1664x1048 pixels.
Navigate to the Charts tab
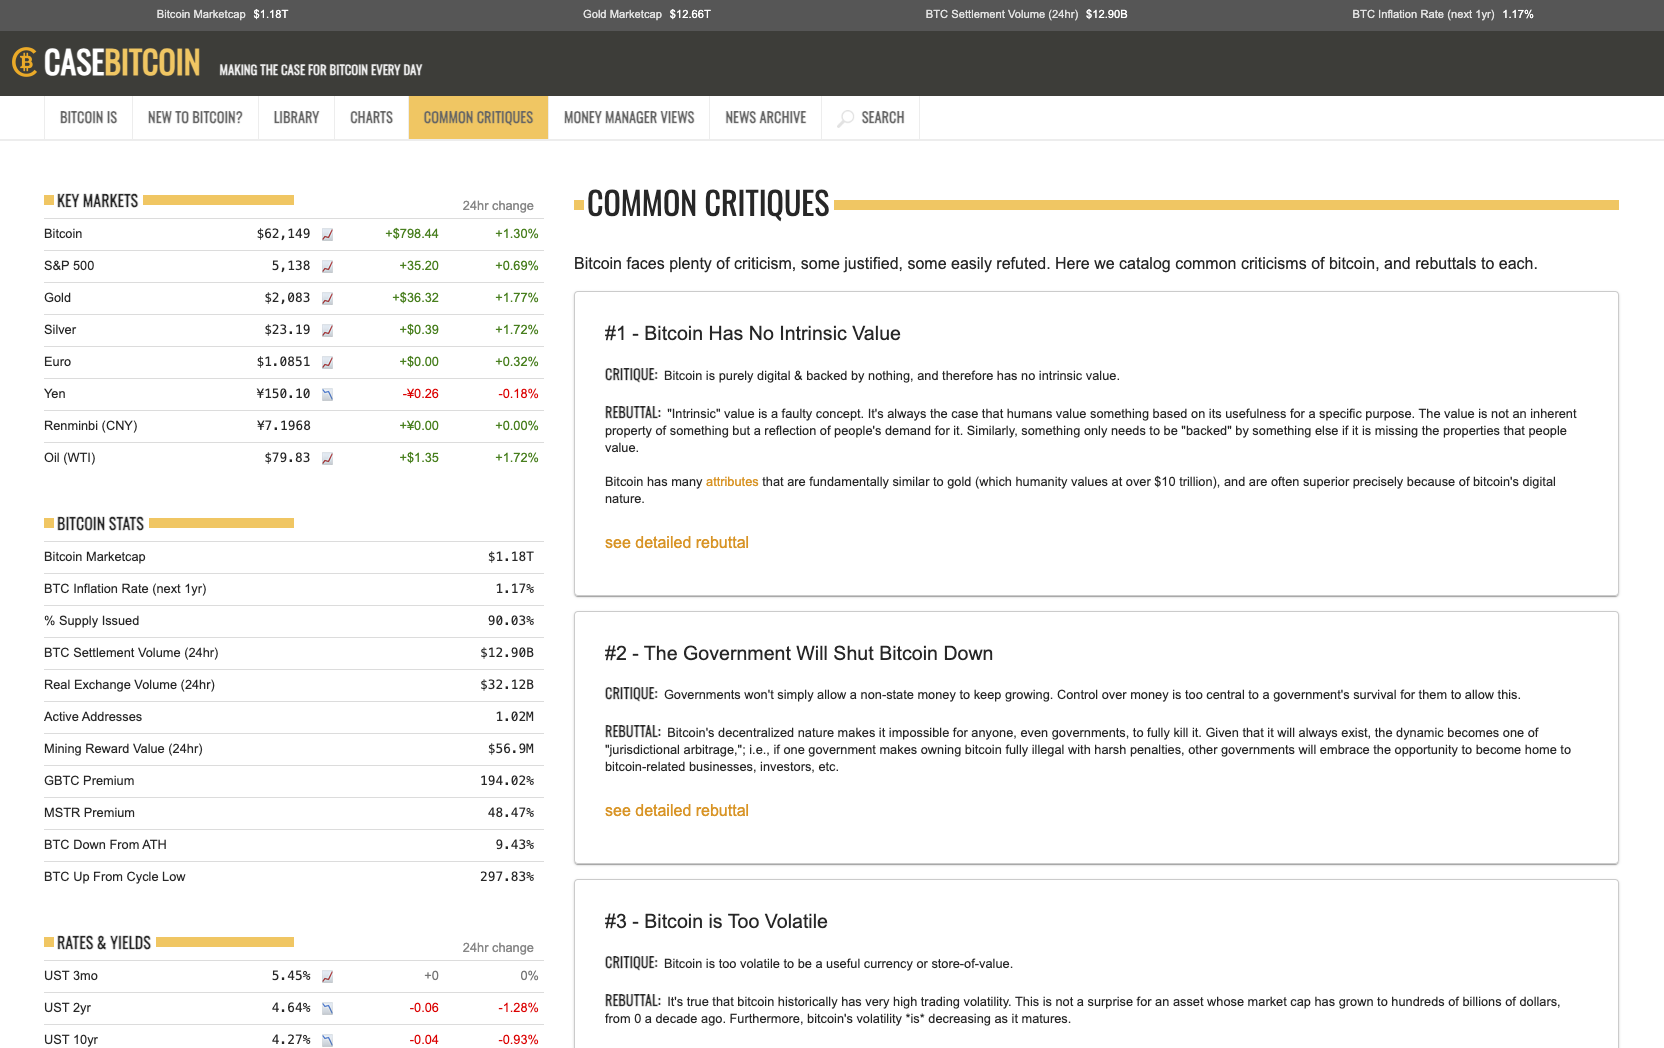pos(371,118)
